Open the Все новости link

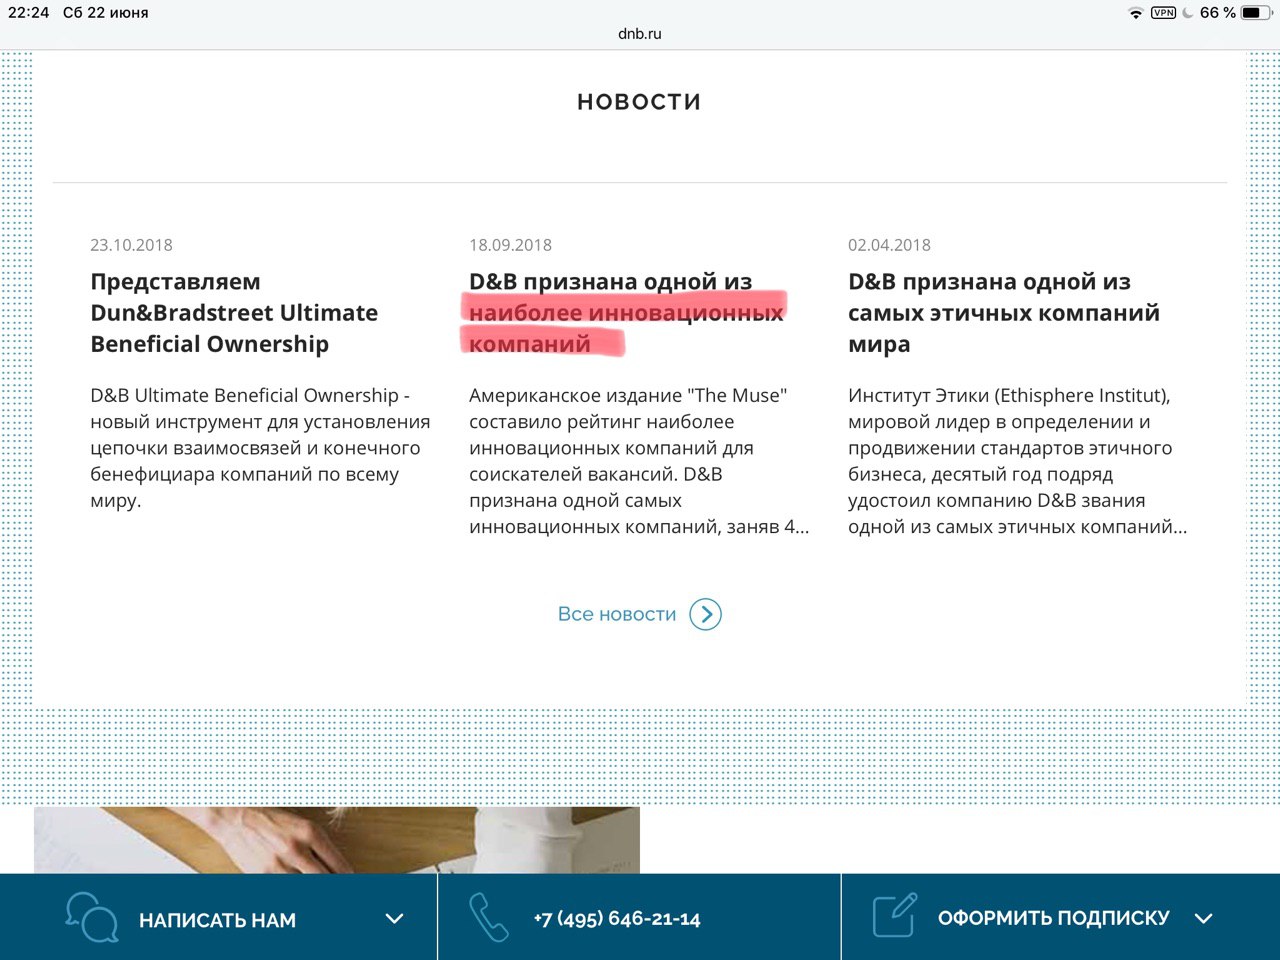point(617,614)
